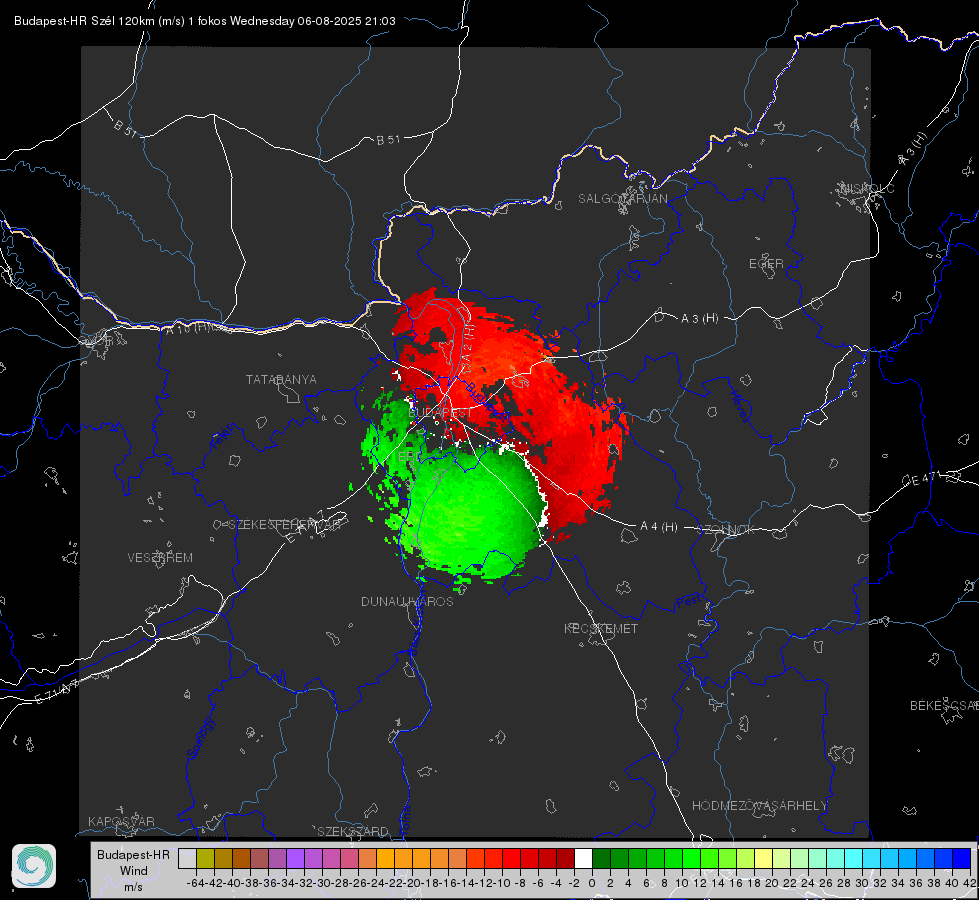Image resolution: width=979 pixels, height=900 pixels.
Task: Click the SALGÓTARJÁN city label
Action: [x=622, y=199]
